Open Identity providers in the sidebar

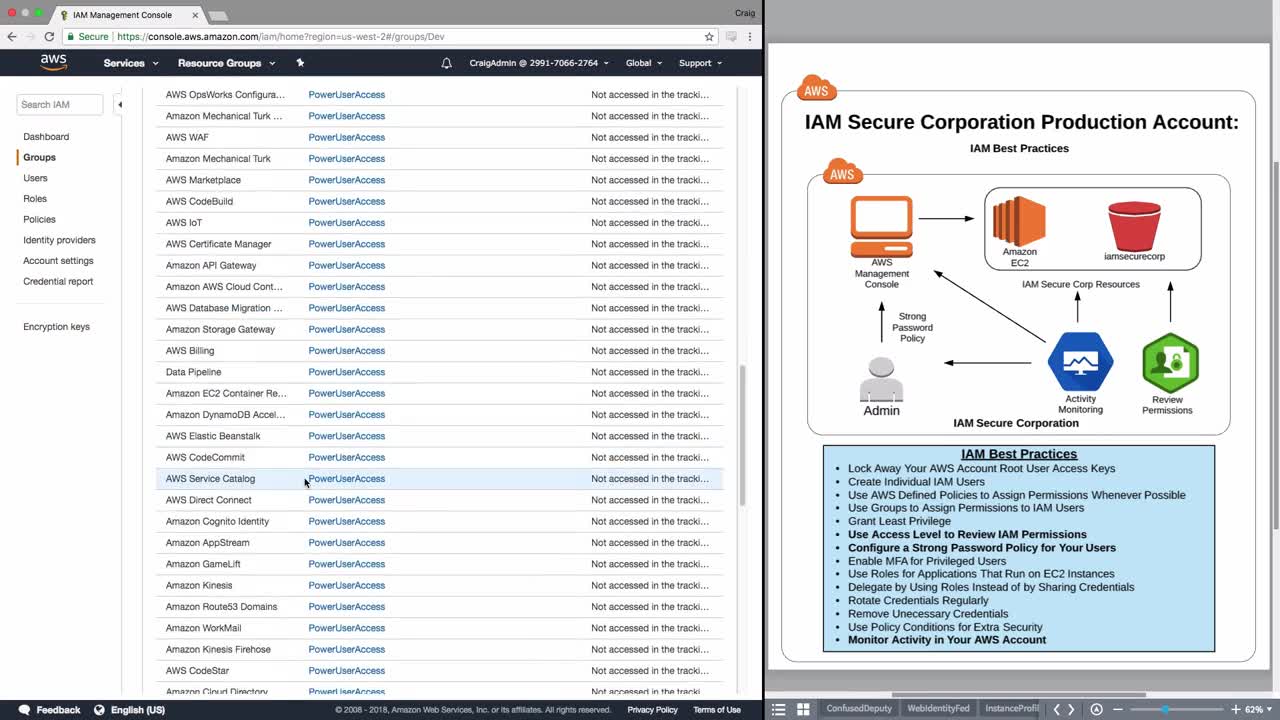[x=59, y=240]
